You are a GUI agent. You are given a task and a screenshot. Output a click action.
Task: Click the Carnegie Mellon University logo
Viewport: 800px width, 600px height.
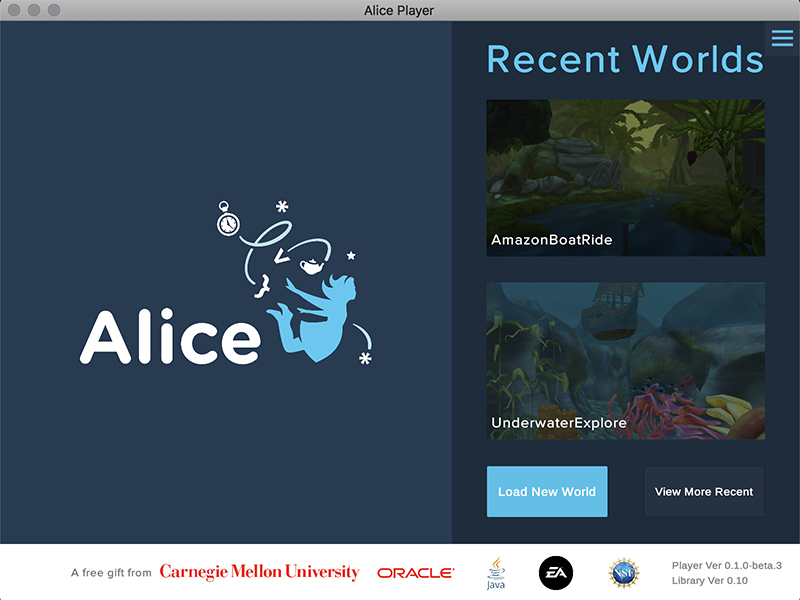(x=259, y=572)
